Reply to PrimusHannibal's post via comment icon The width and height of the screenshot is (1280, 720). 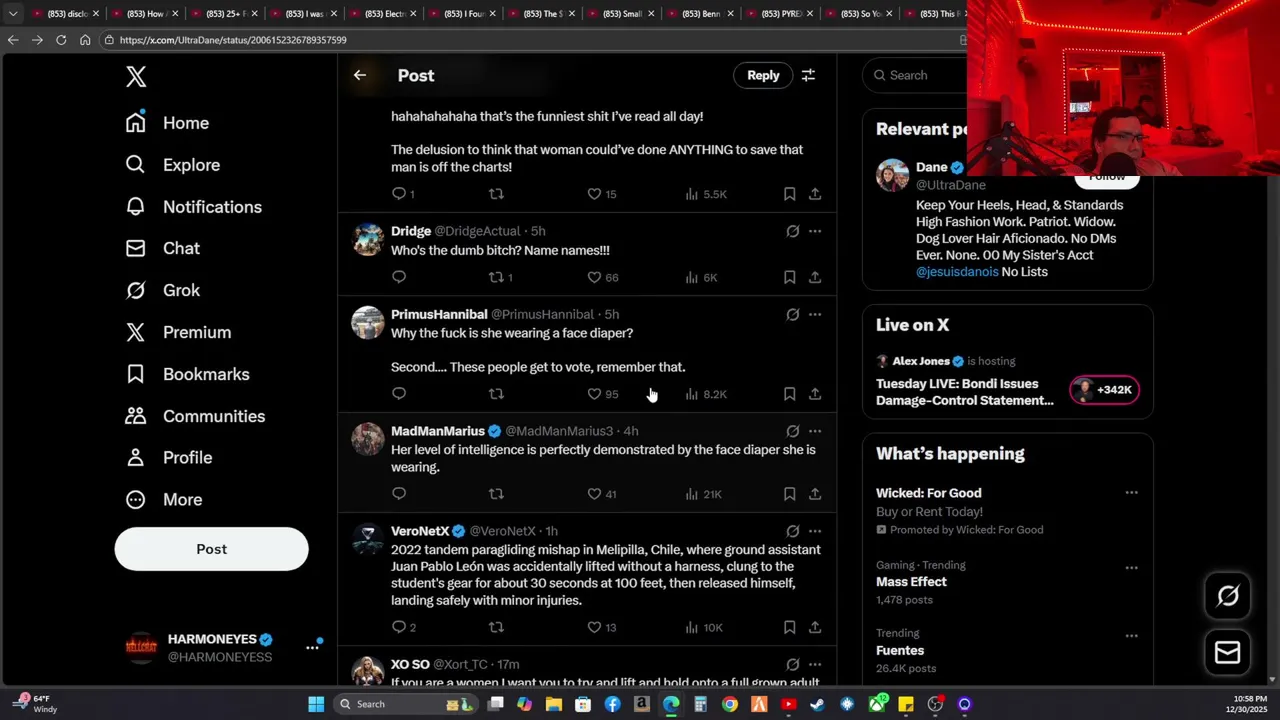tap(399, 394)
